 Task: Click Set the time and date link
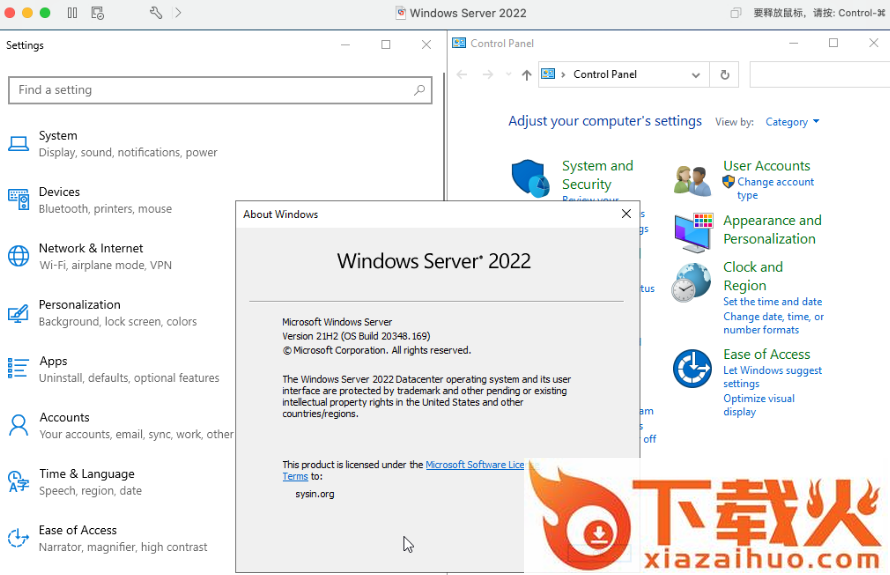(x=772, y=301)
